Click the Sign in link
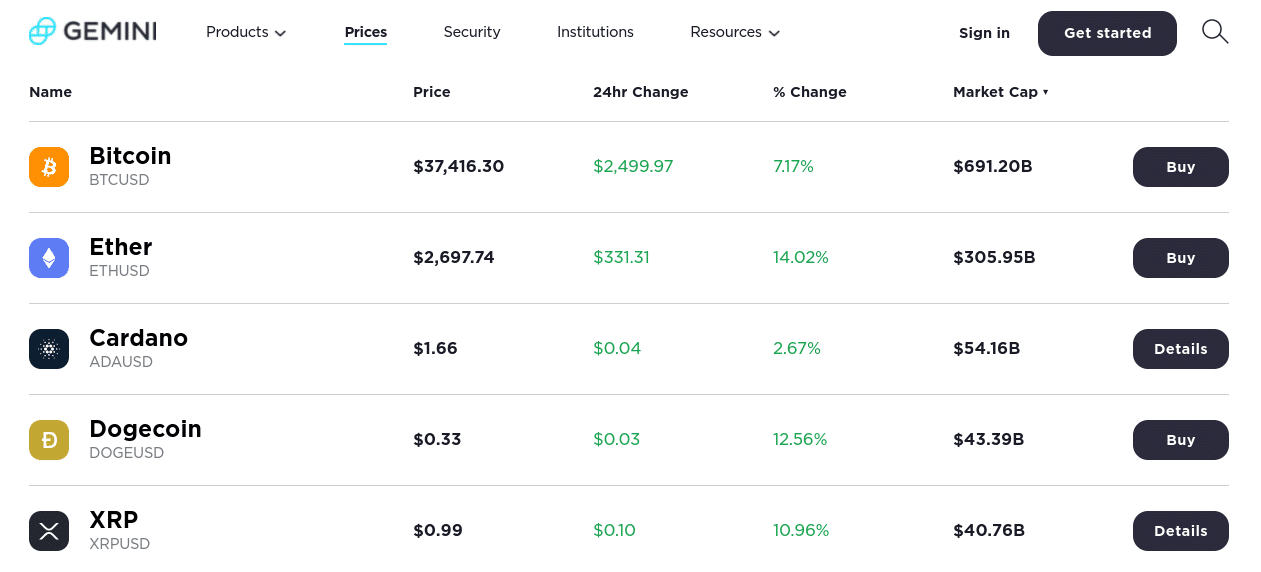The image size is (1261, 572). [x=984, y=33]
